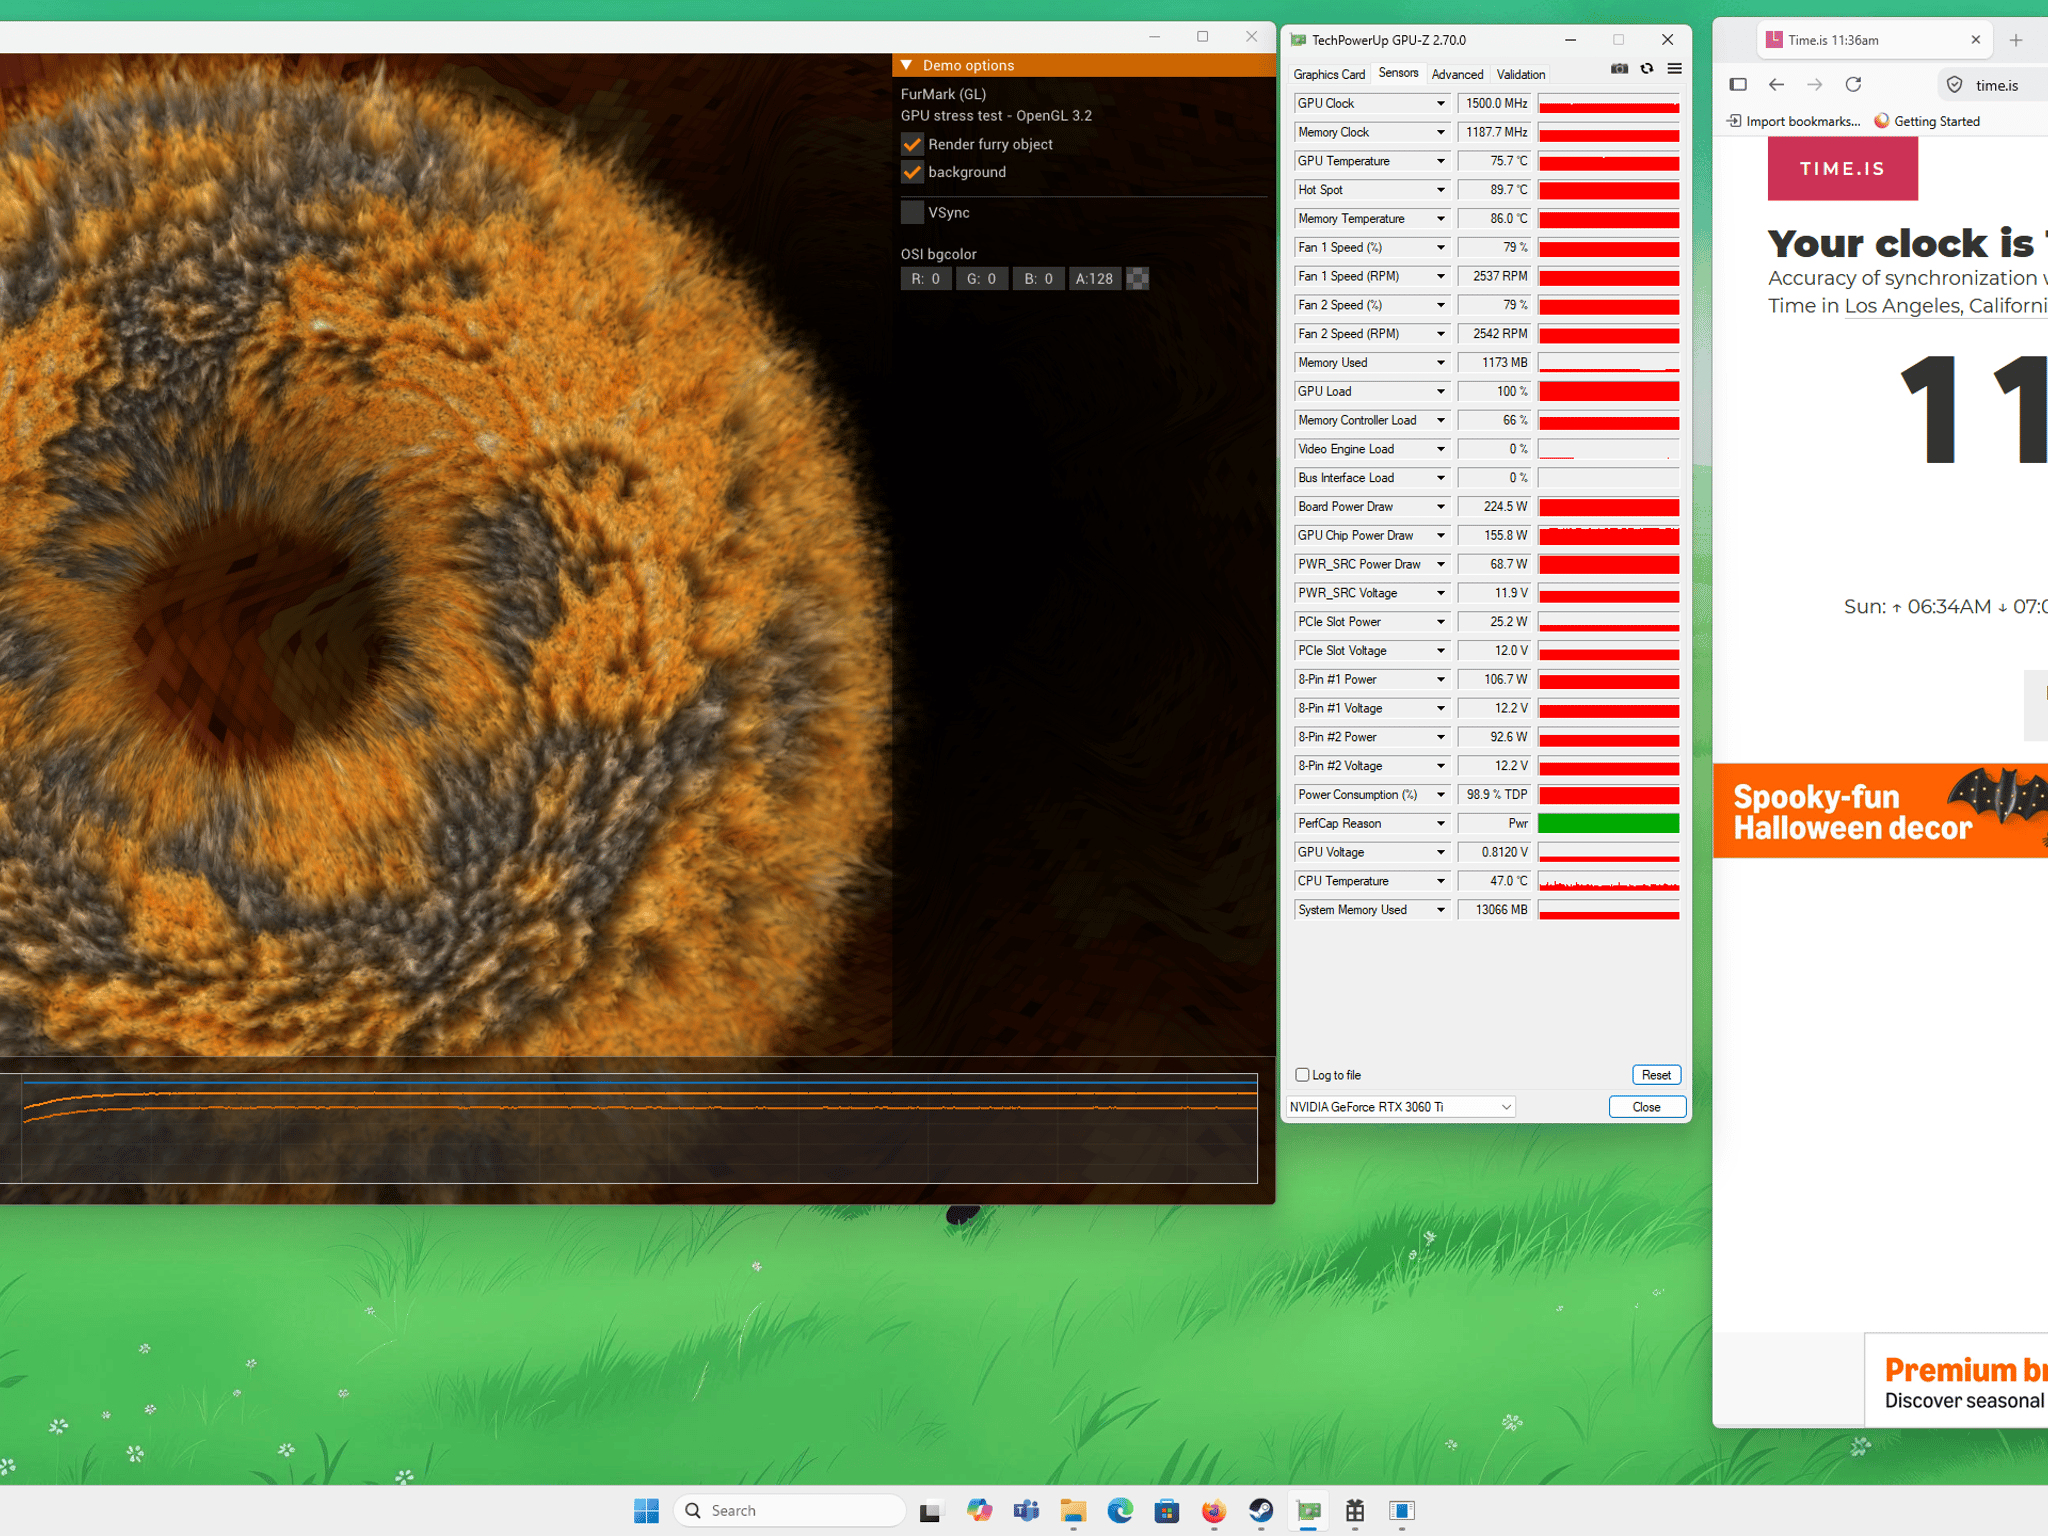Image resolution: width=2048 pixels, height=1536 pixels.
Task: Uncheck the background checkbox in FurMark
Action: [x=912, y=172]
